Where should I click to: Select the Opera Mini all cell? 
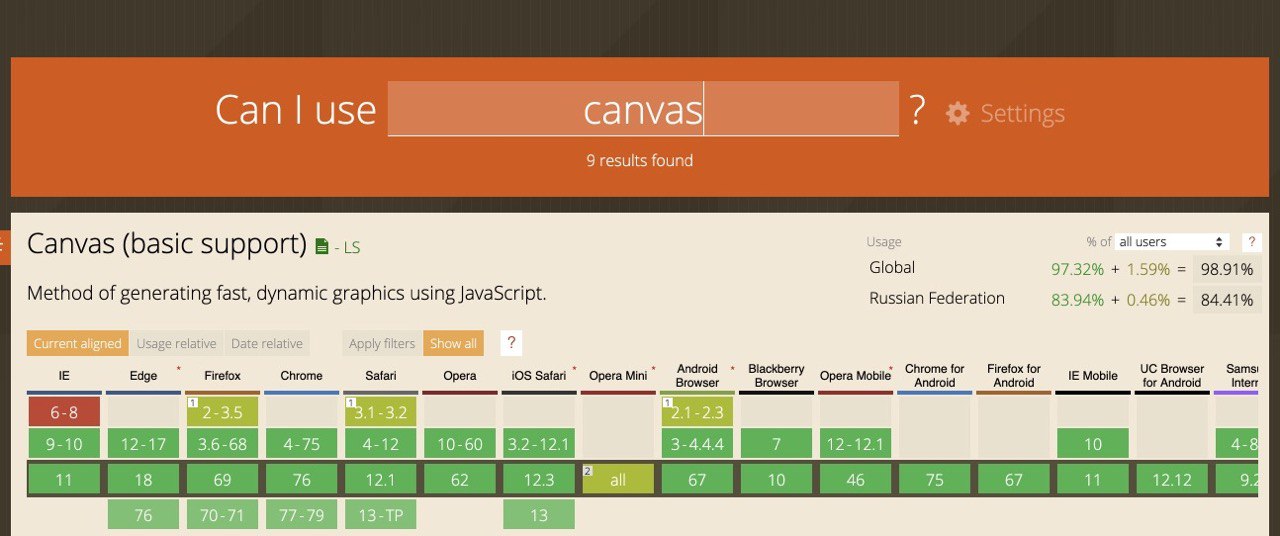pos(618,480)
